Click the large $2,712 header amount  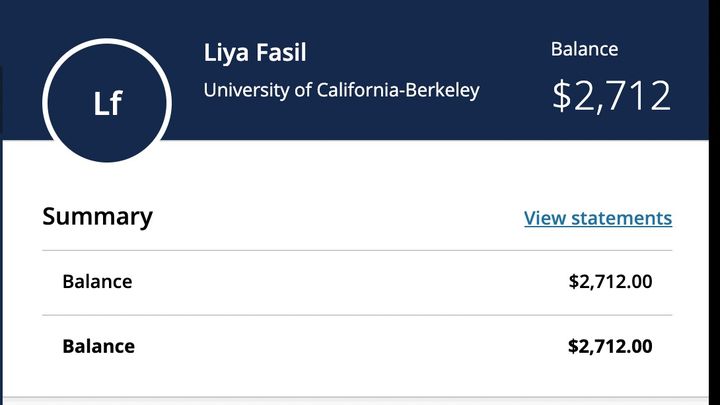pyautogui.click(x=611, y=96)
